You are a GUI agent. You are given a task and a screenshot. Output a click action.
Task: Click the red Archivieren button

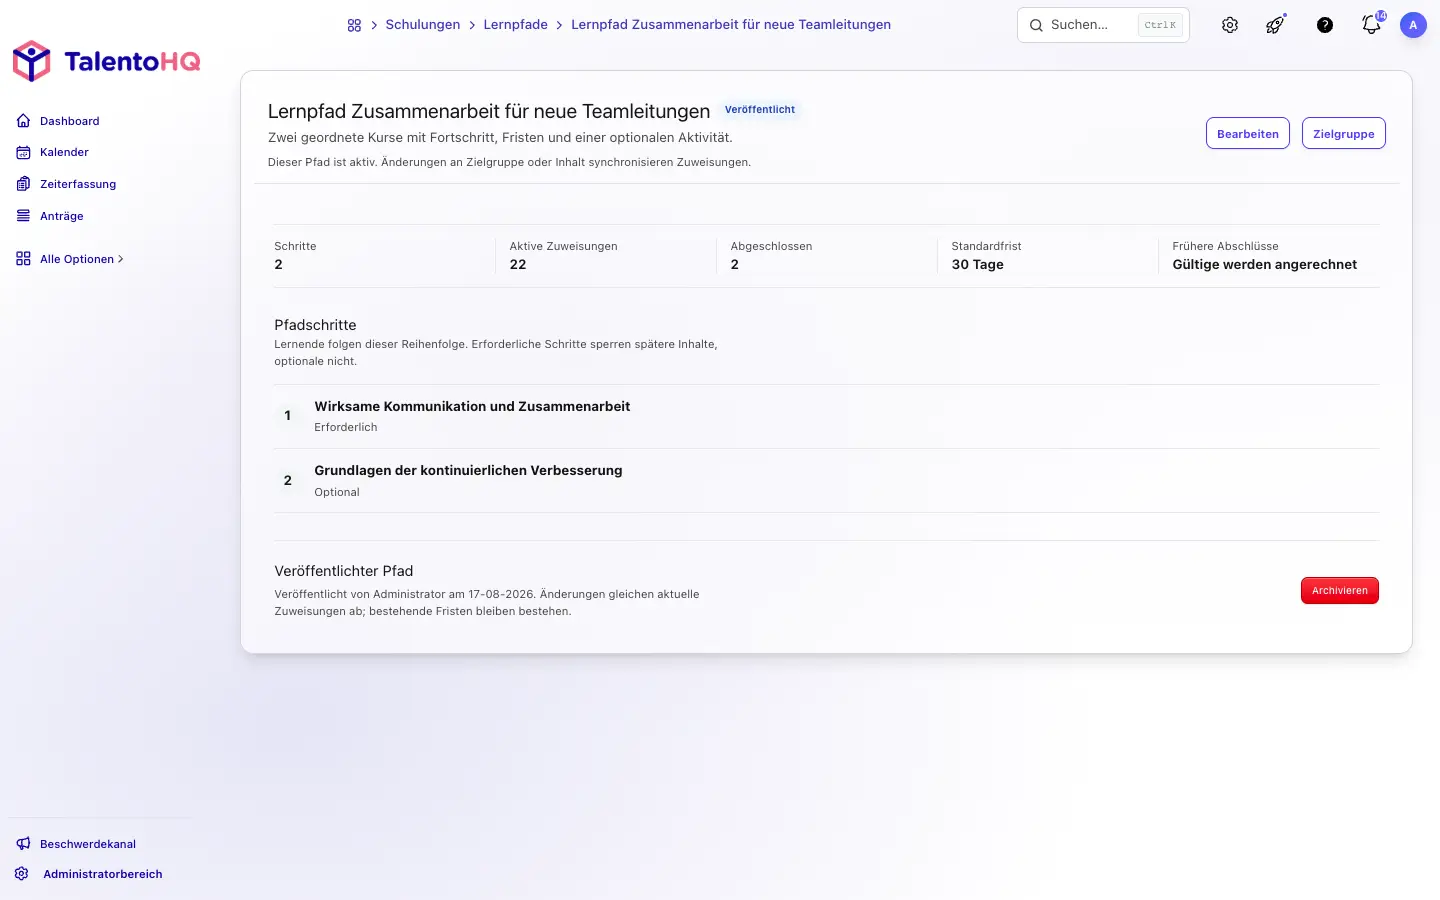1340,591
